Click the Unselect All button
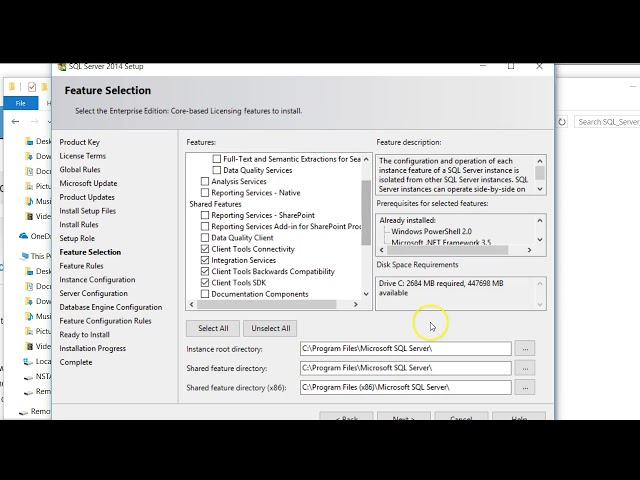This screenshot has height=480, width=640. [x=270, y=329]
